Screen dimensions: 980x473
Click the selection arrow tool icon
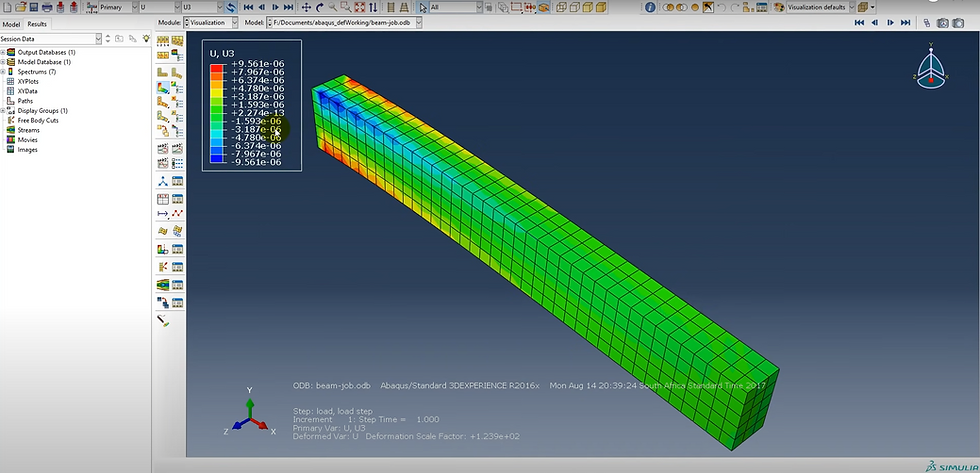coord(423,7)
